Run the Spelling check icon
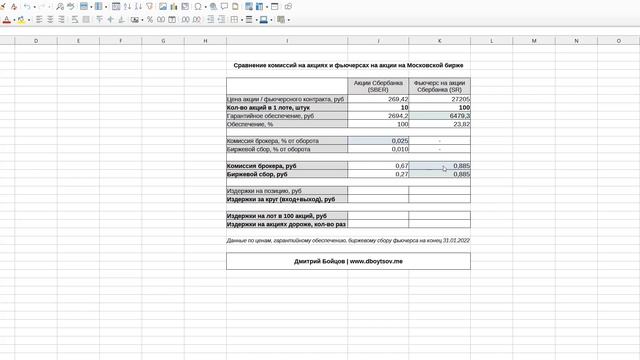The width and height of the screenshot is (640, 360). click(71, 7)
